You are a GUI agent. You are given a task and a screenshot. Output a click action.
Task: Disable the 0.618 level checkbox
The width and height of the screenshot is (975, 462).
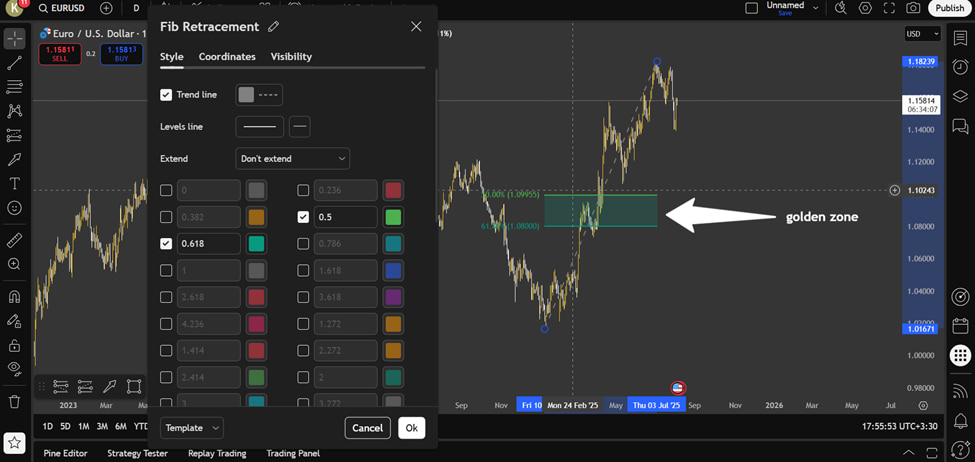coord(166,244)
